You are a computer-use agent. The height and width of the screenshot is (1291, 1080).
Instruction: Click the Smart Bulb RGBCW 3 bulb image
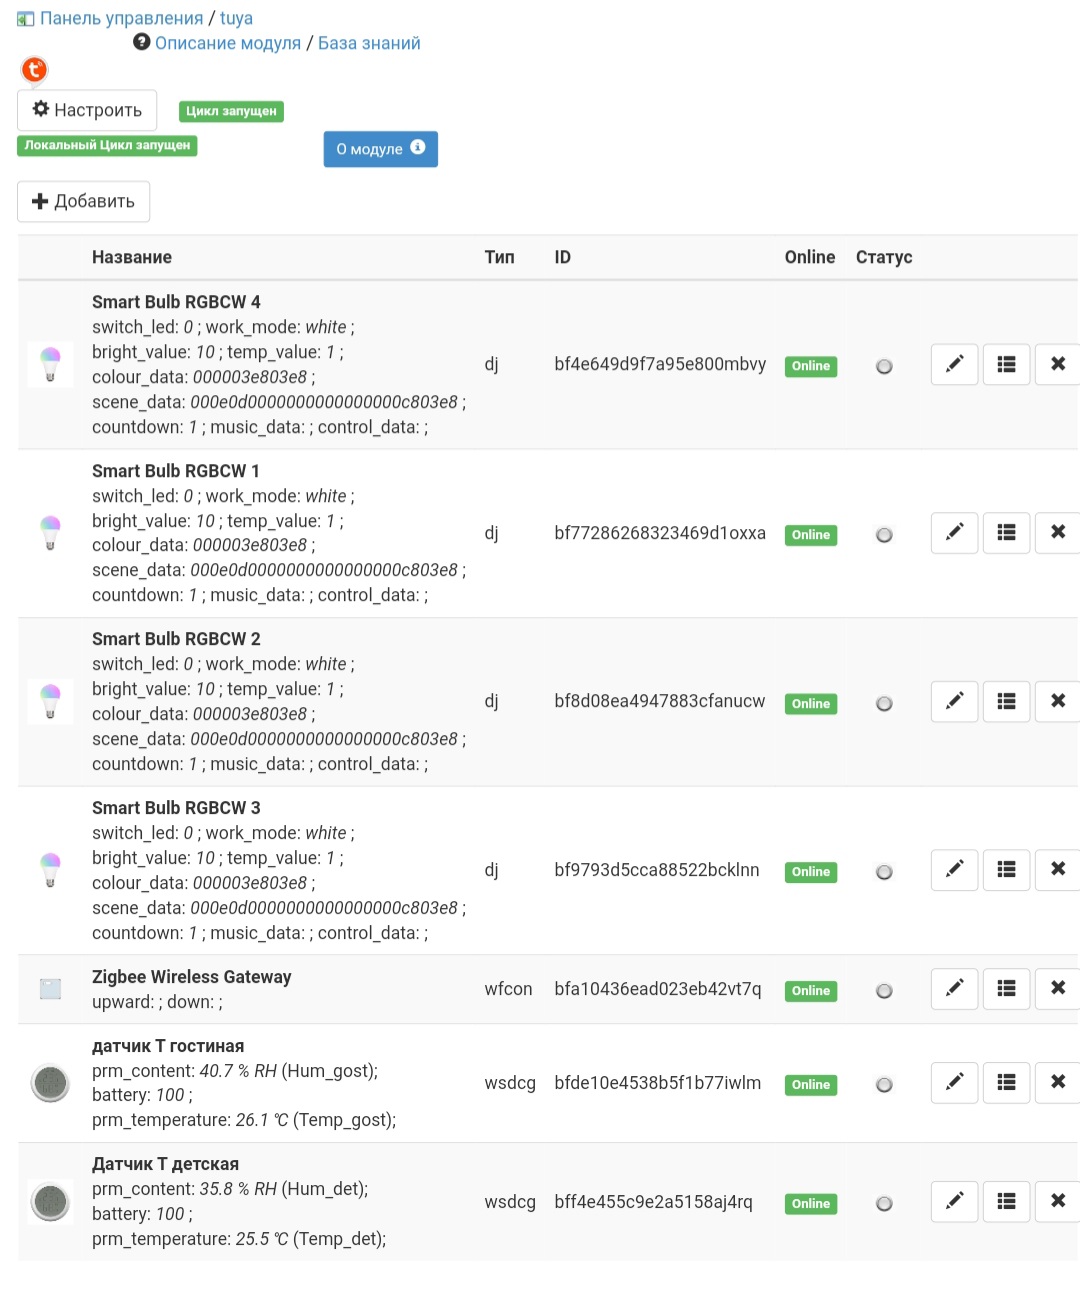[50, 870]
